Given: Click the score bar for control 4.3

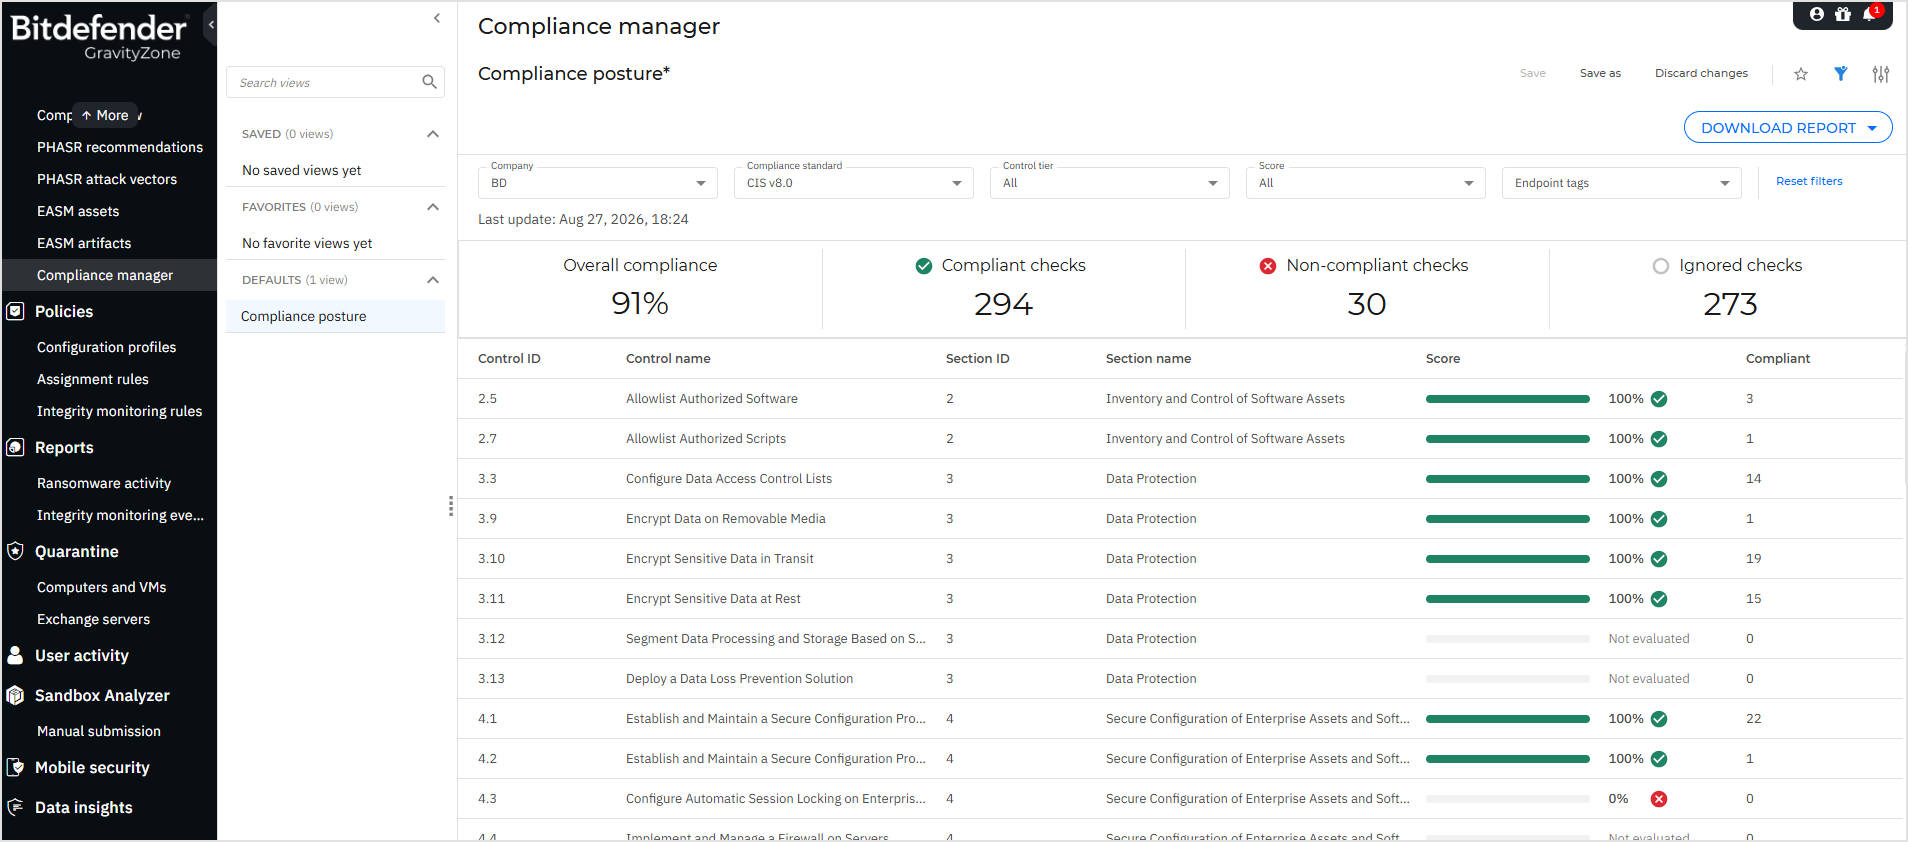Looking at the screenshot, I should pos(1507,799).
